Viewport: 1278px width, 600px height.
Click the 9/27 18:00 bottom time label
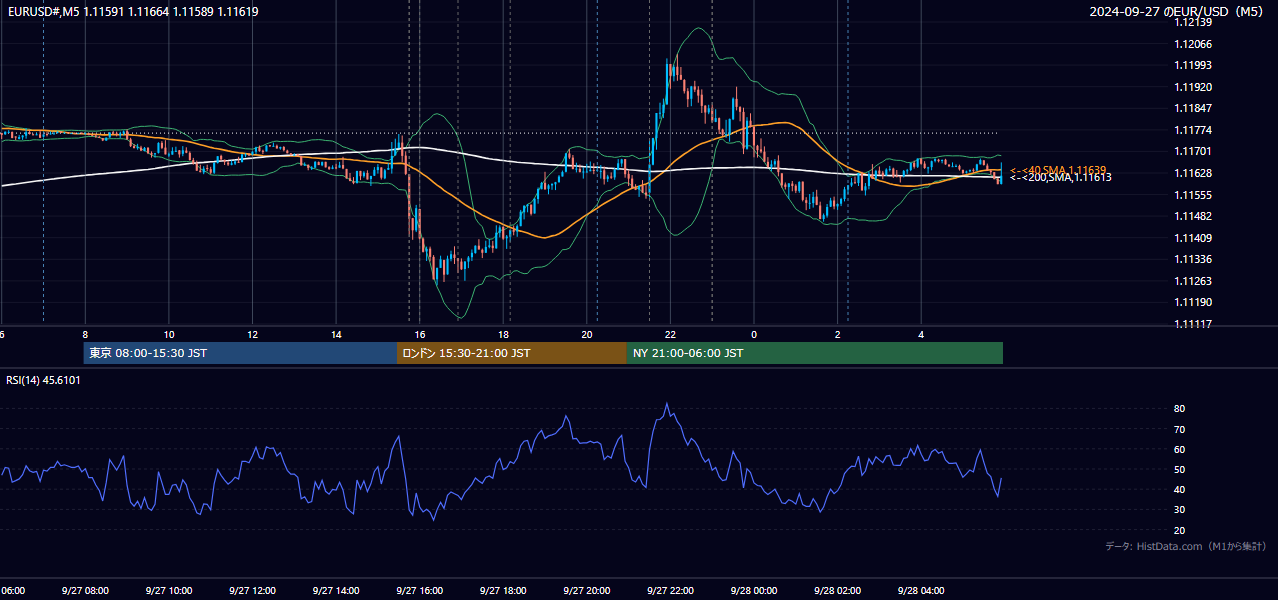click(x=503, y=591)
